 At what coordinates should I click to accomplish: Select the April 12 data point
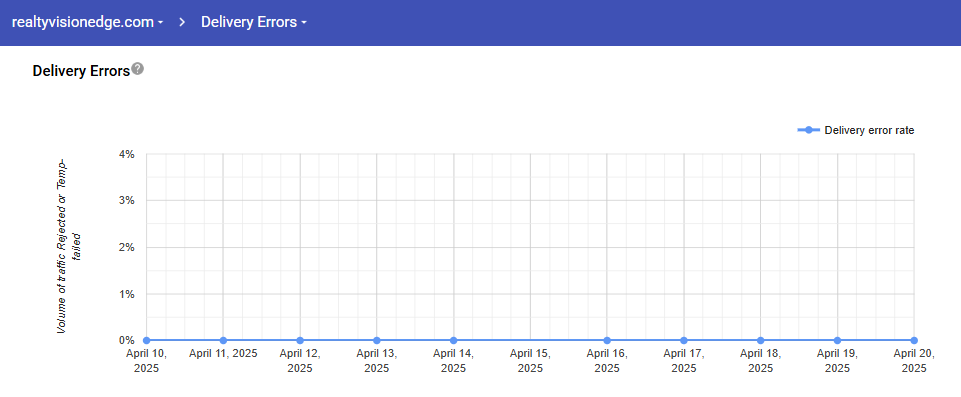pos(300,340)
